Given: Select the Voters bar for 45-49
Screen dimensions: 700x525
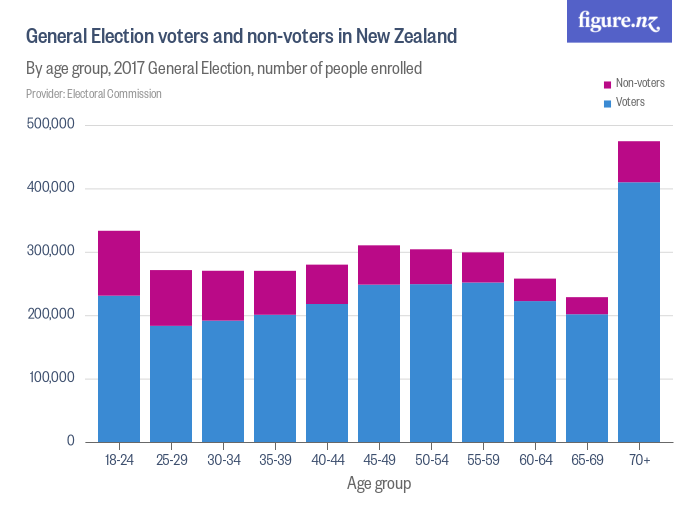Looking at the screenshot, I should pyautogui.click(x=379, y=363).
